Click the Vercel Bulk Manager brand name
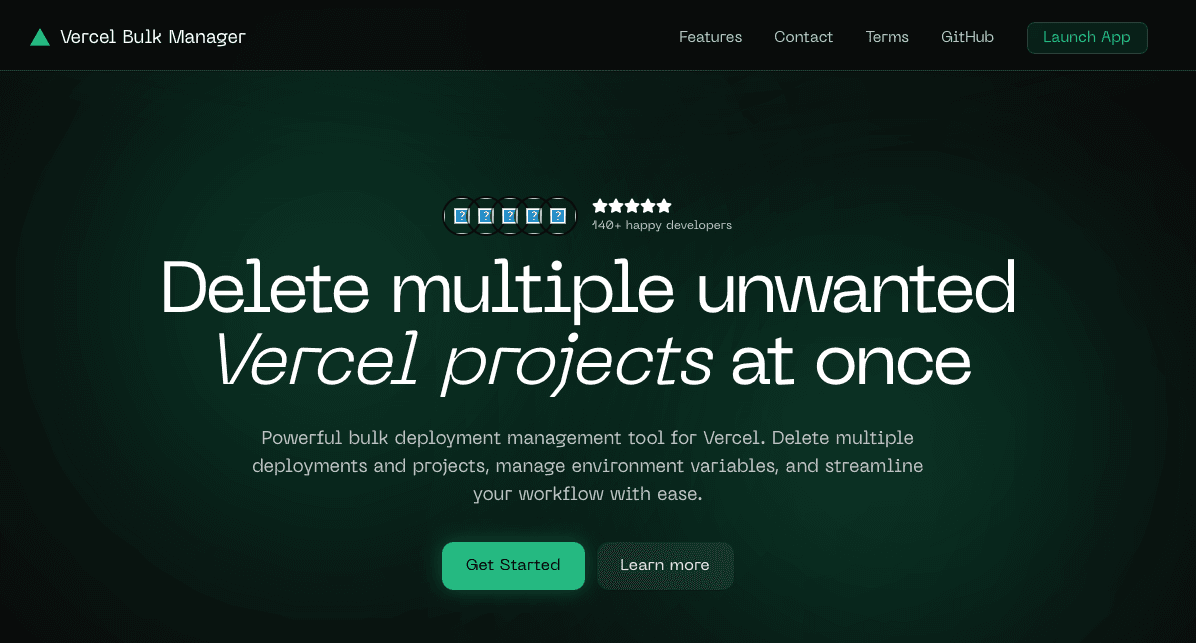This screenshot has width=1196, height=643. pyautogui.click(x=153, y=37)
